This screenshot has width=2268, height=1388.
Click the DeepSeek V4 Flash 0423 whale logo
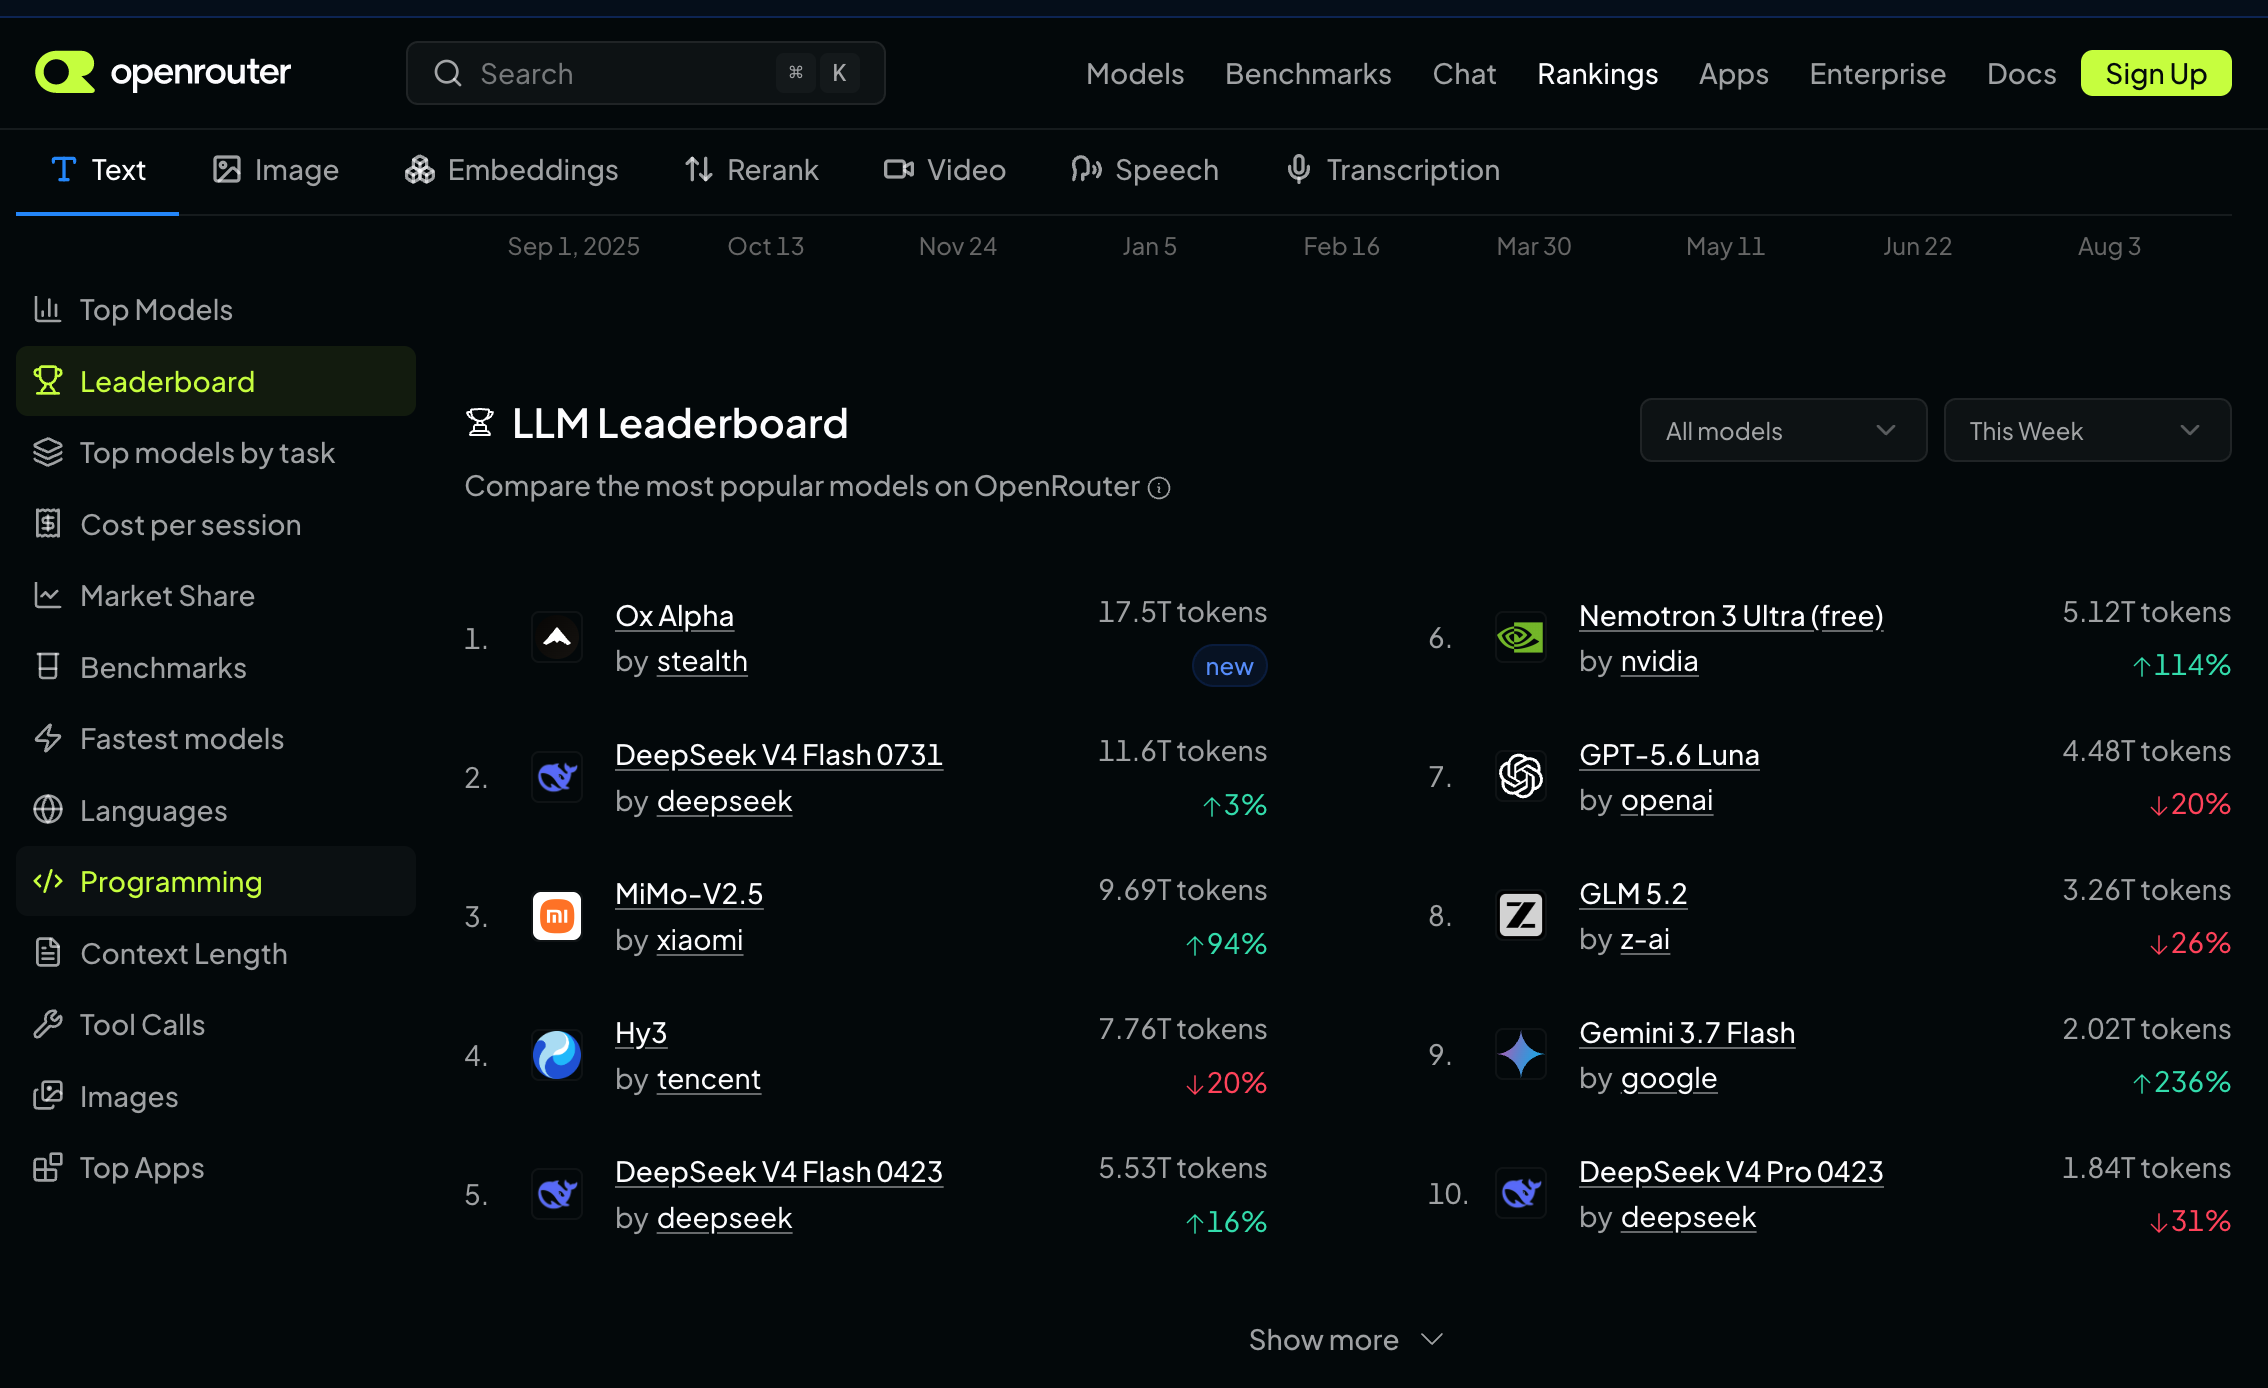point(557,1193)
